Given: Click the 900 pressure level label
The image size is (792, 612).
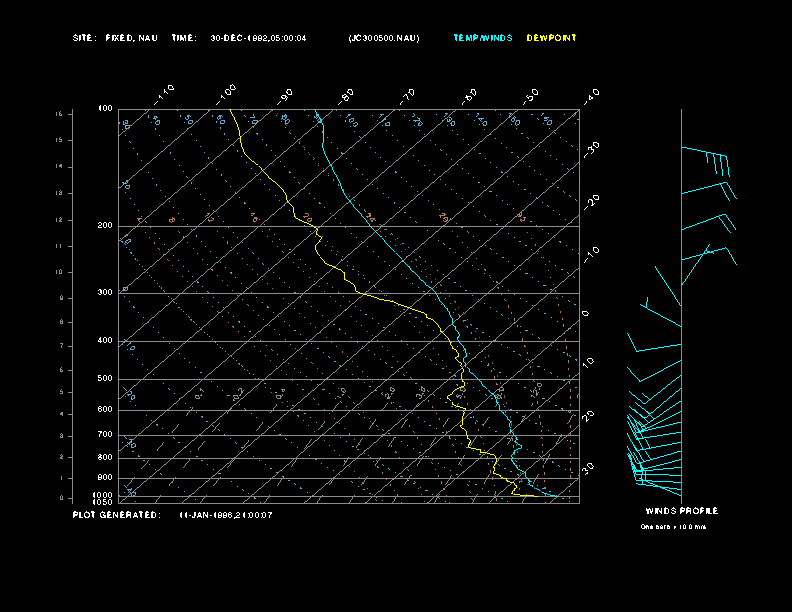Looking at the screenshot, I should pyautogui.click(x=105, y=477).
